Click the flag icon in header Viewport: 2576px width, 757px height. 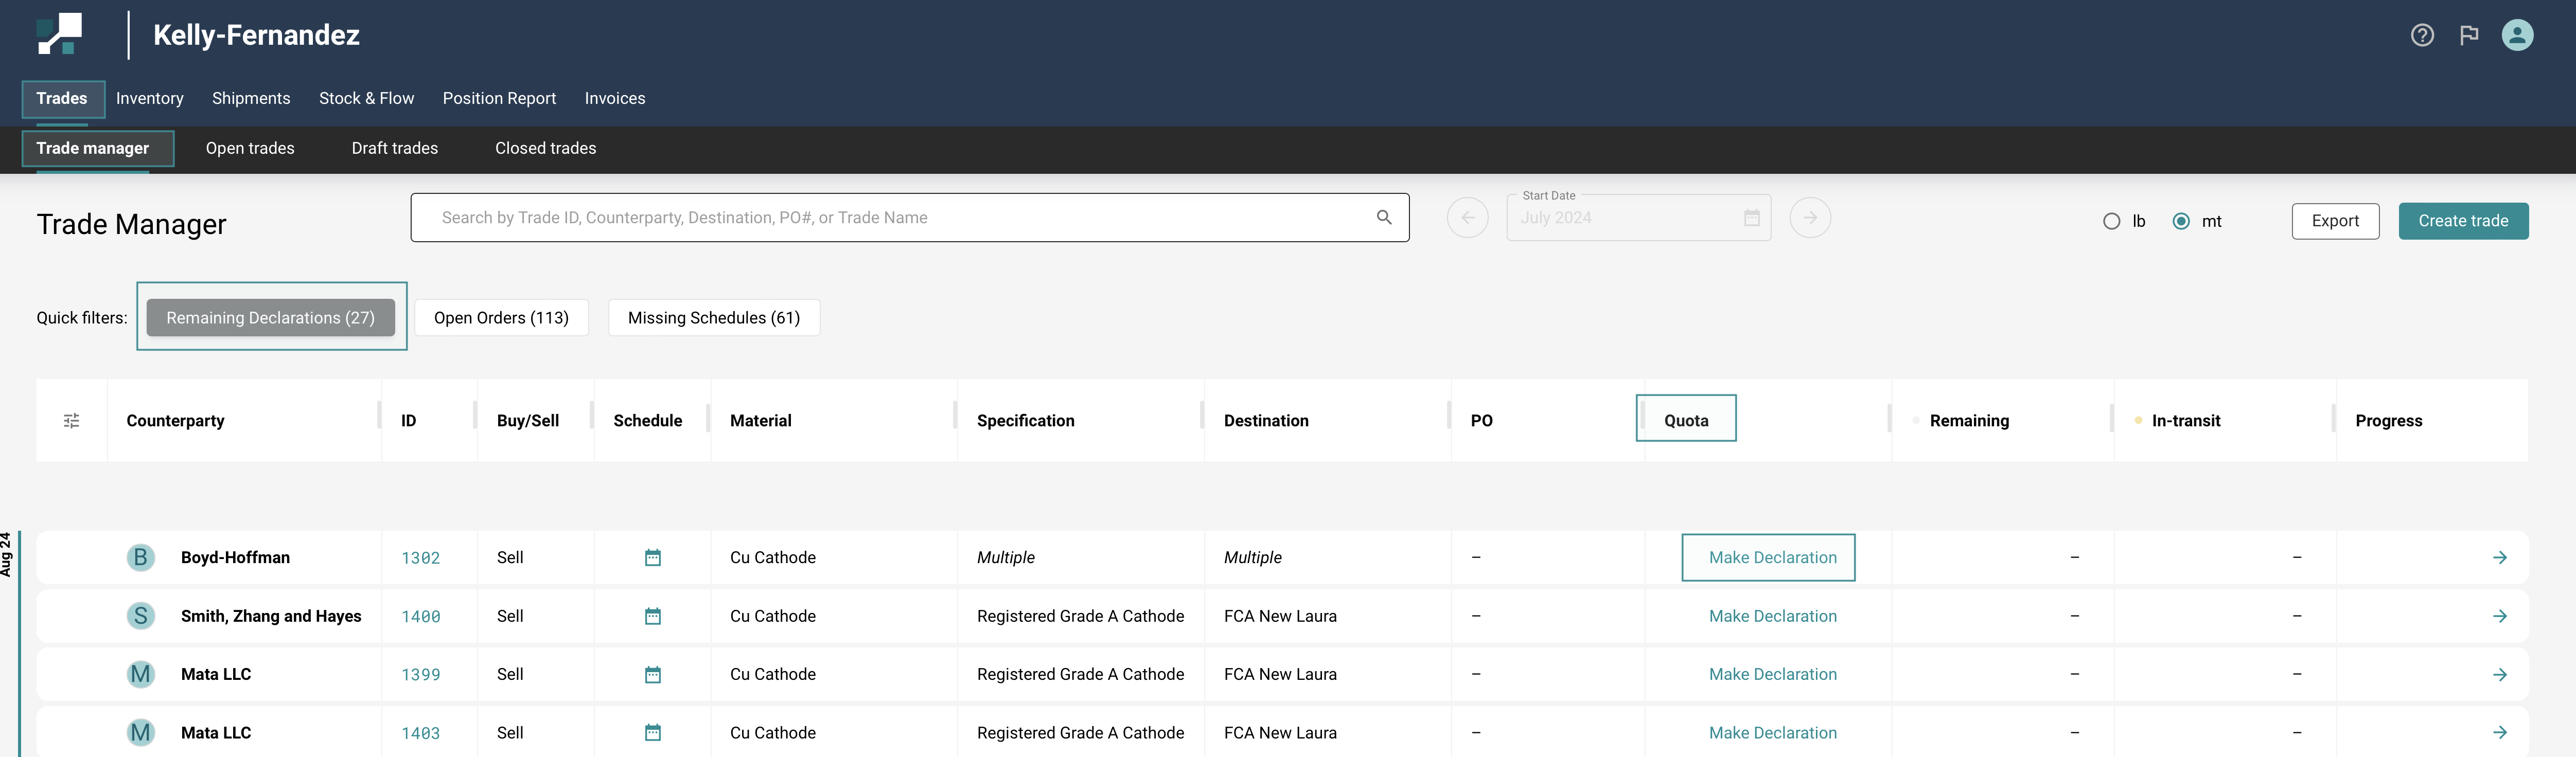2468,35
